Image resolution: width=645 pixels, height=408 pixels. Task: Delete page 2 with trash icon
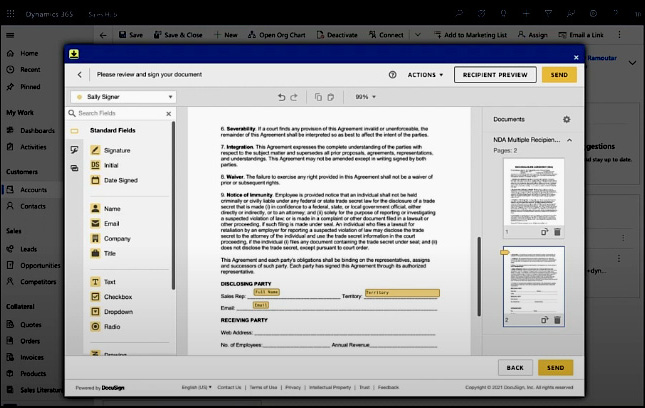(x=557, y=320)
